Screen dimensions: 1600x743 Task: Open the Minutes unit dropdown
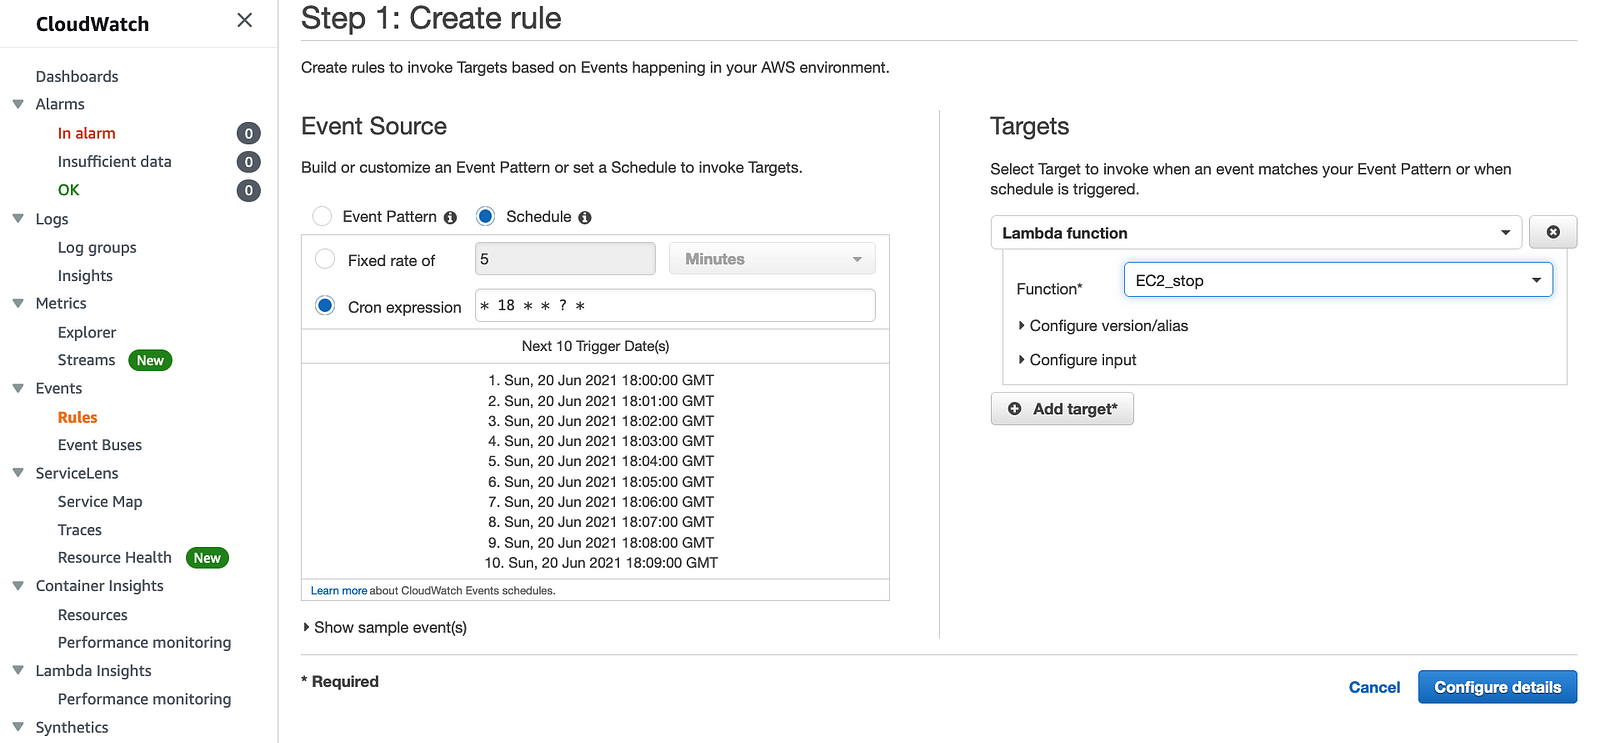pyautogui.click(x=772, y=259)
